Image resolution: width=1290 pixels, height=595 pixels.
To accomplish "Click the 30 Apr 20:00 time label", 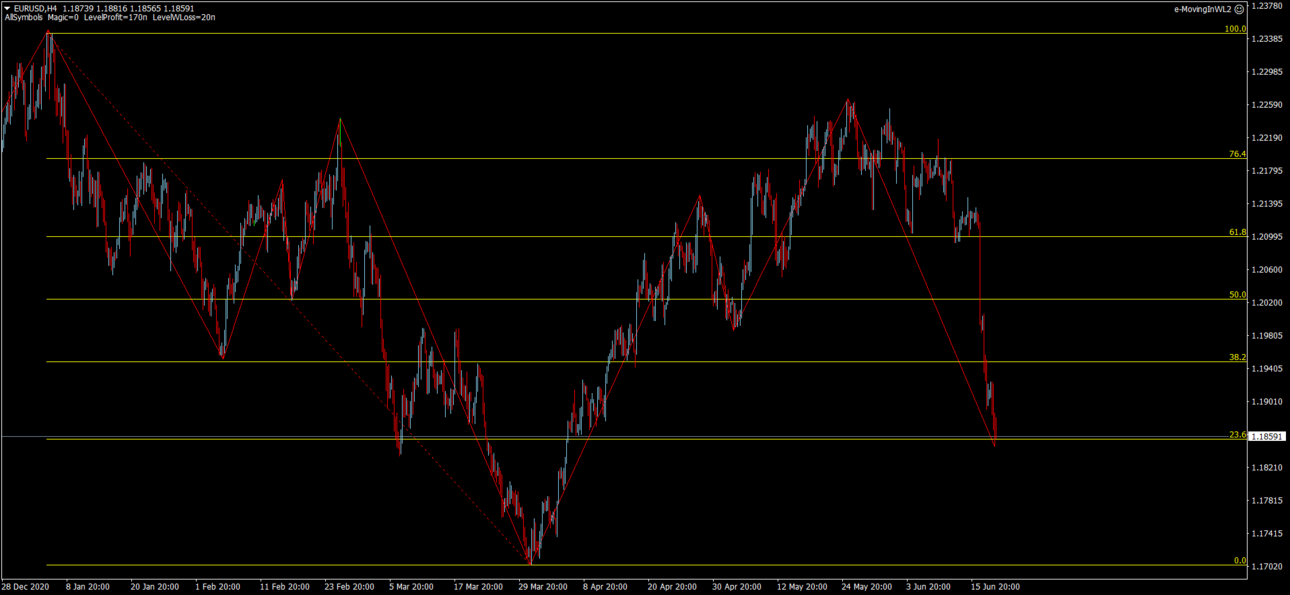I will coord(737,587).
